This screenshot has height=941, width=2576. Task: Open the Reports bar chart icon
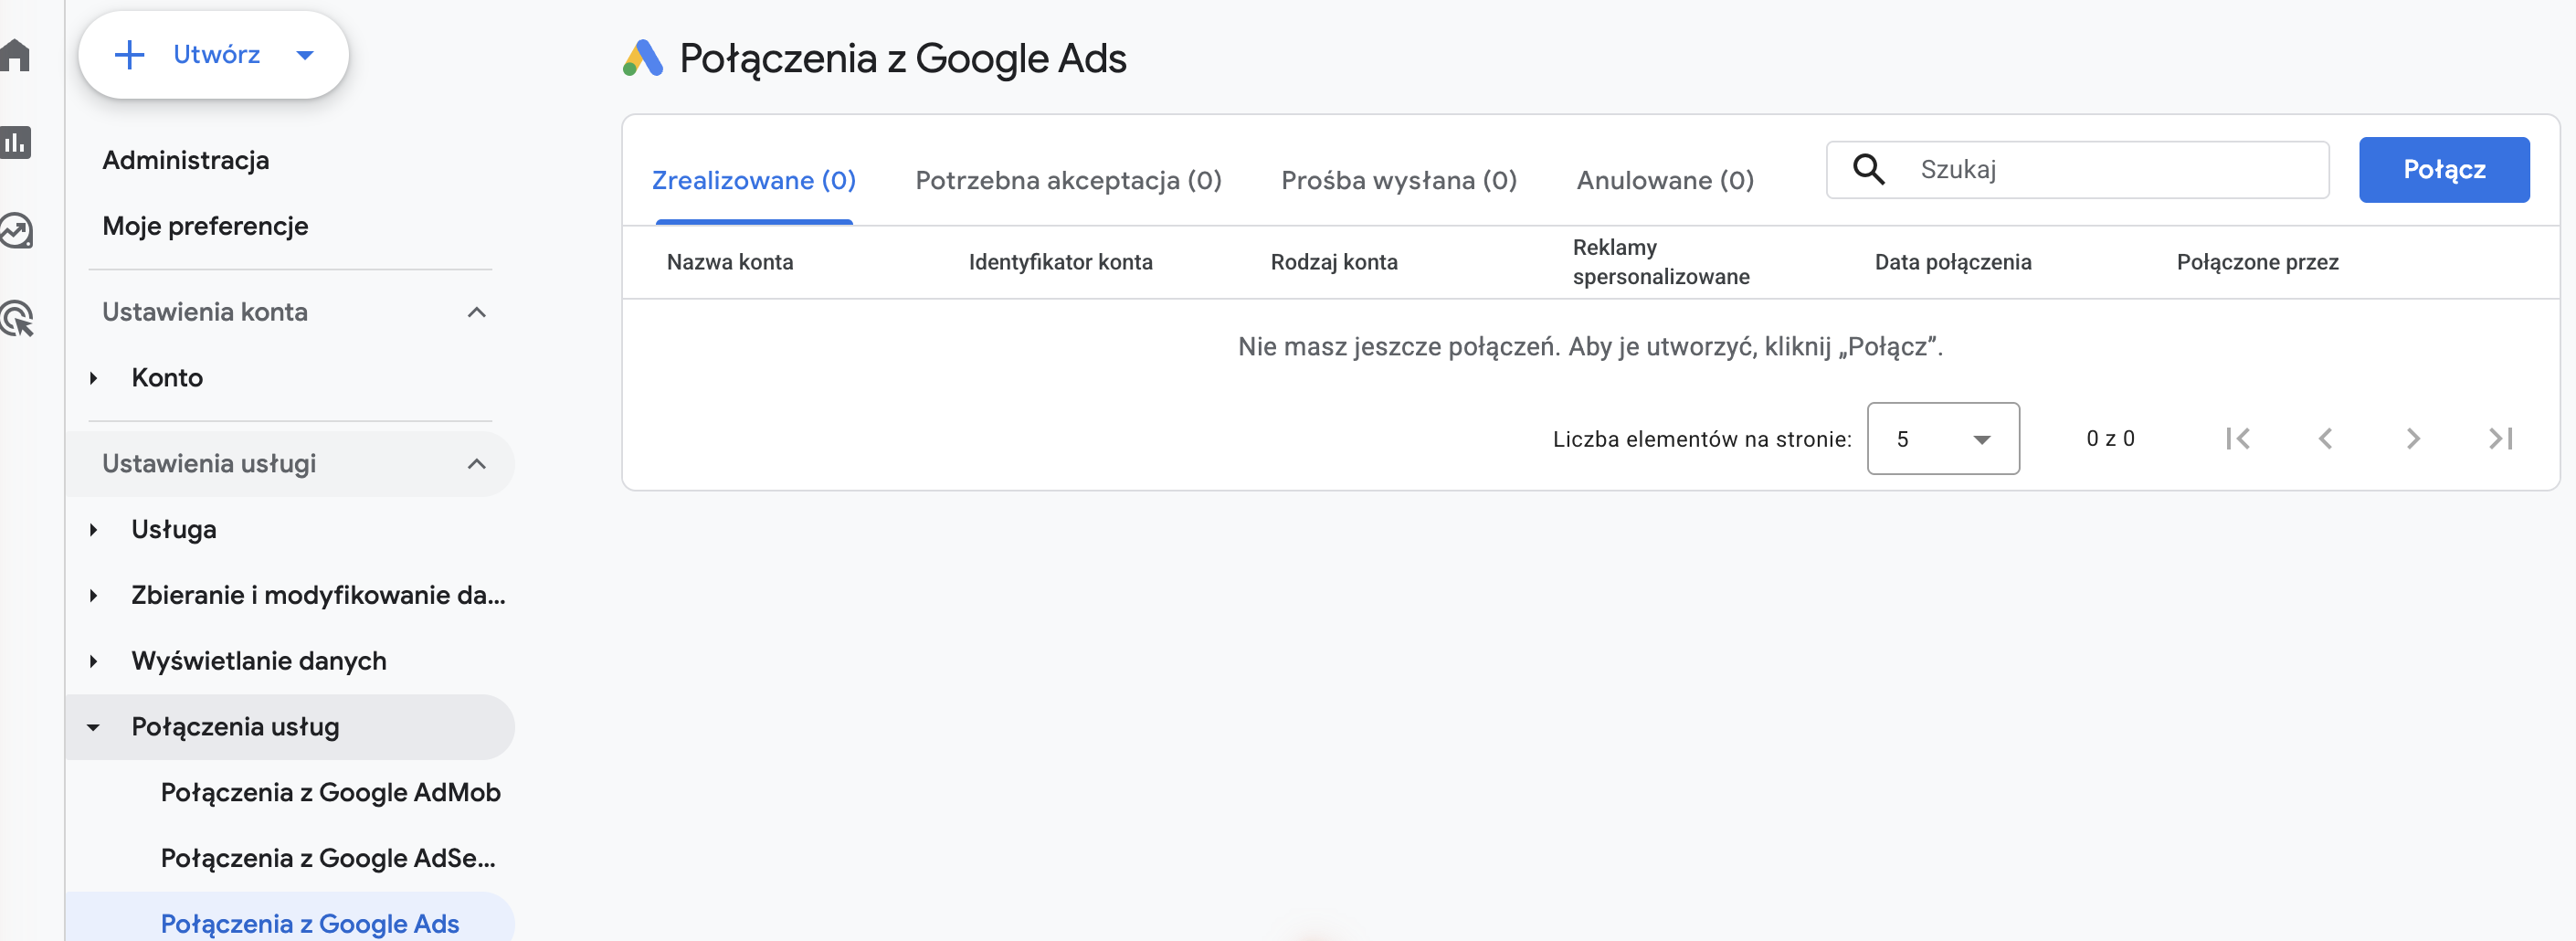pyautogui.click(x=16, y=142)
